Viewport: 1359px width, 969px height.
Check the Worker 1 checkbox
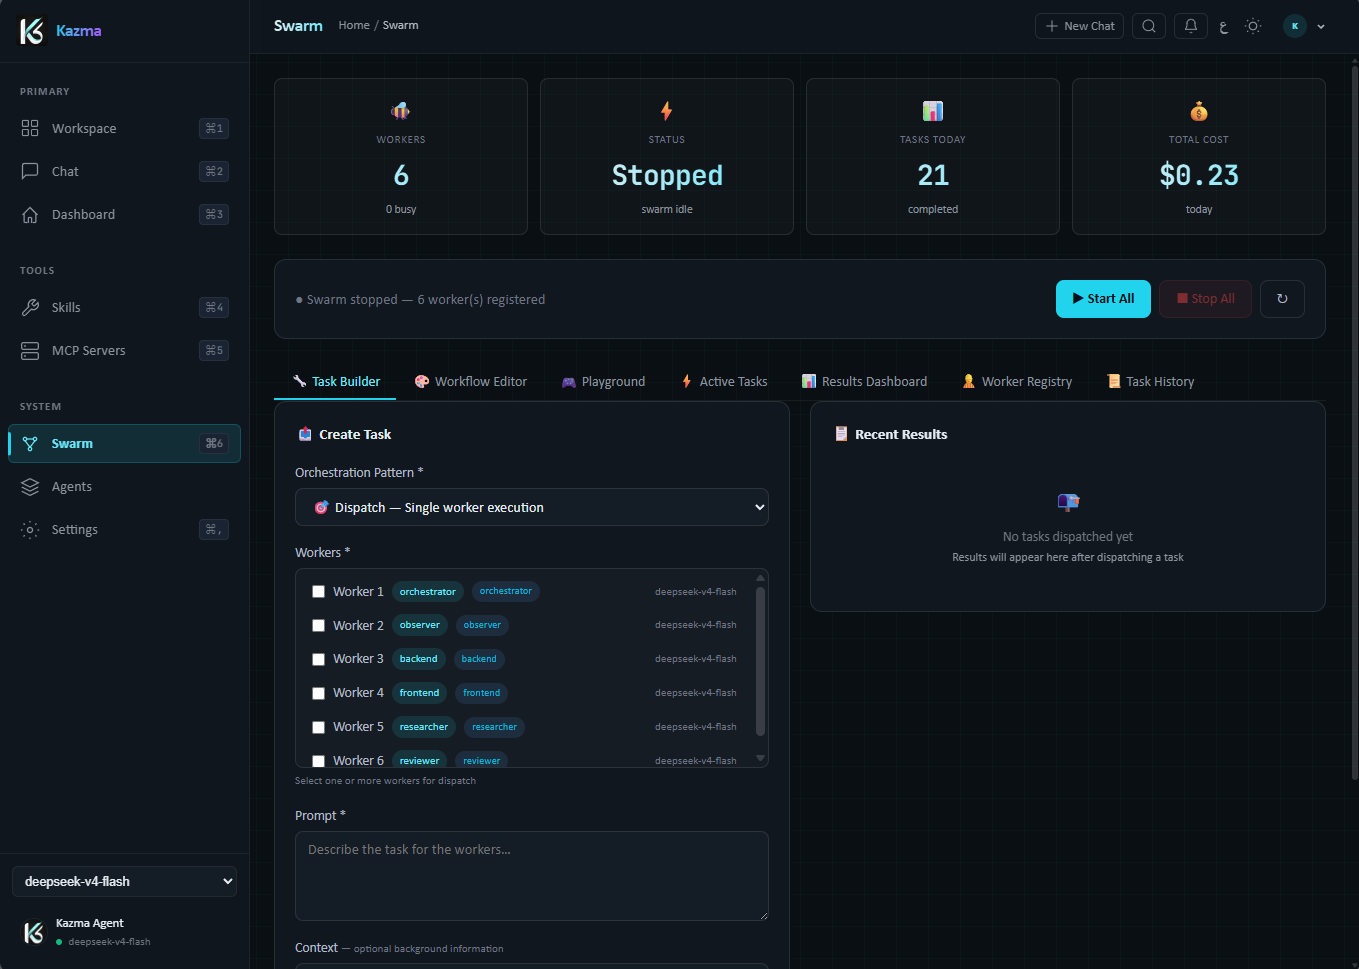click(x=318, y=592)
